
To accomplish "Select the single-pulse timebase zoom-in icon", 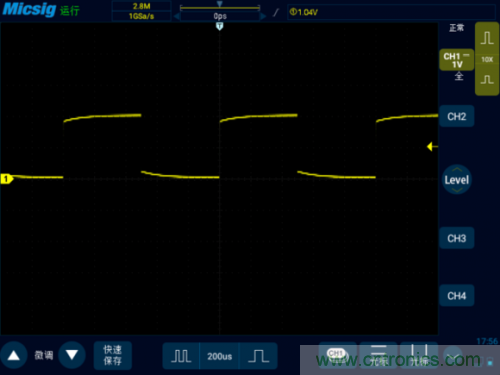I will 258,356.
